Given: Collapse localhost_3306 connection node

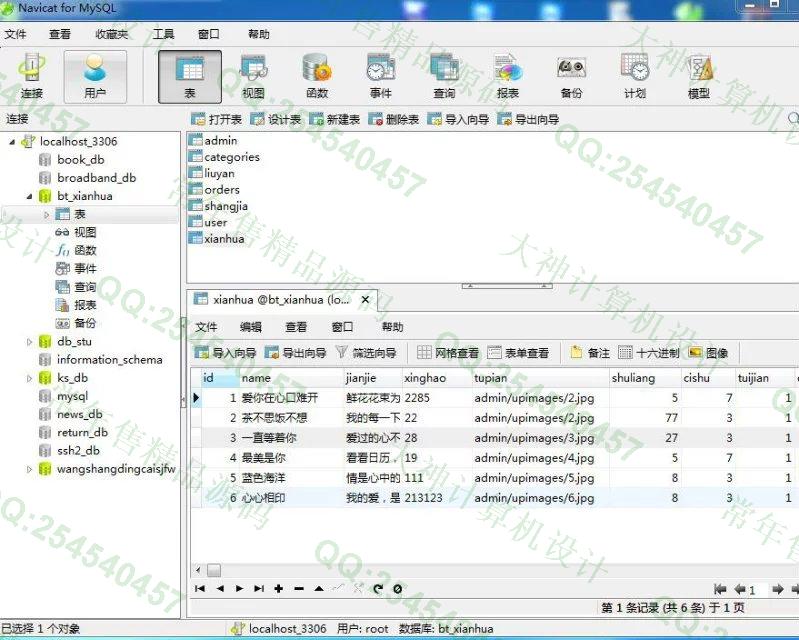Looking at the screenshot, I should click(x=12, y=142).
